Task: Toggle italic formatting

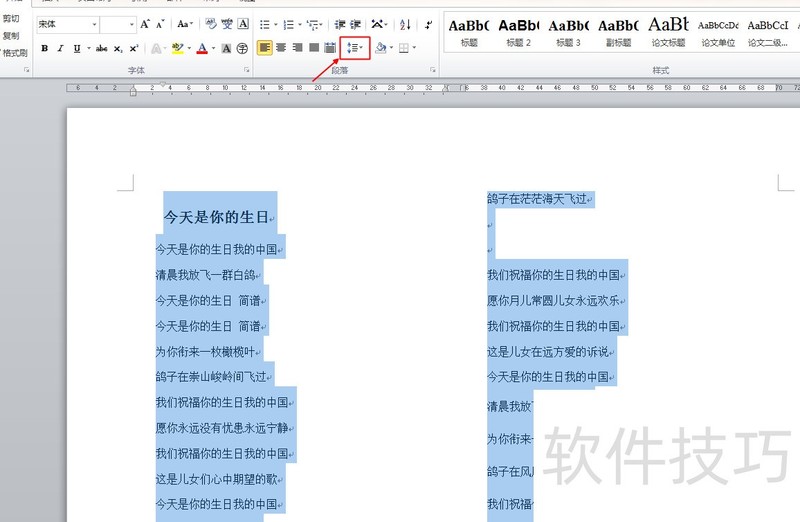Action: pyautogui.click(x=61, y=48)
